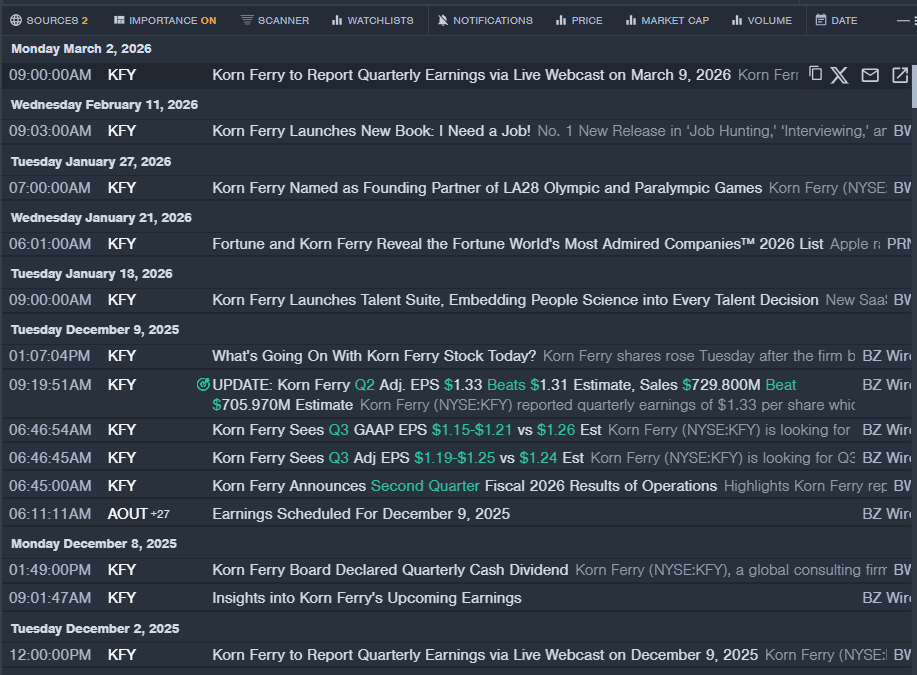Share top headline on X
917x675 pixels.
pyautogui.click(x=840, y=75)
